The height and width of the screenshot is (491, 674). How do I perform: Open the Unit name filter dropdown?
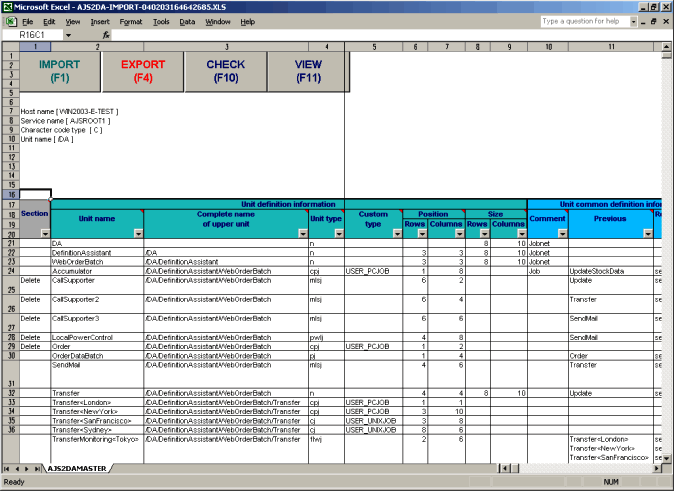click(x=138, y=233)
